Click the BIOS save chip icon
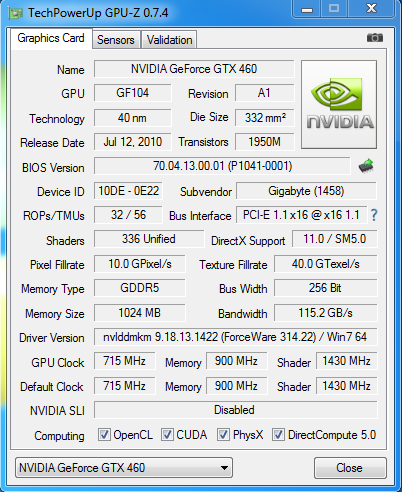 366,166
